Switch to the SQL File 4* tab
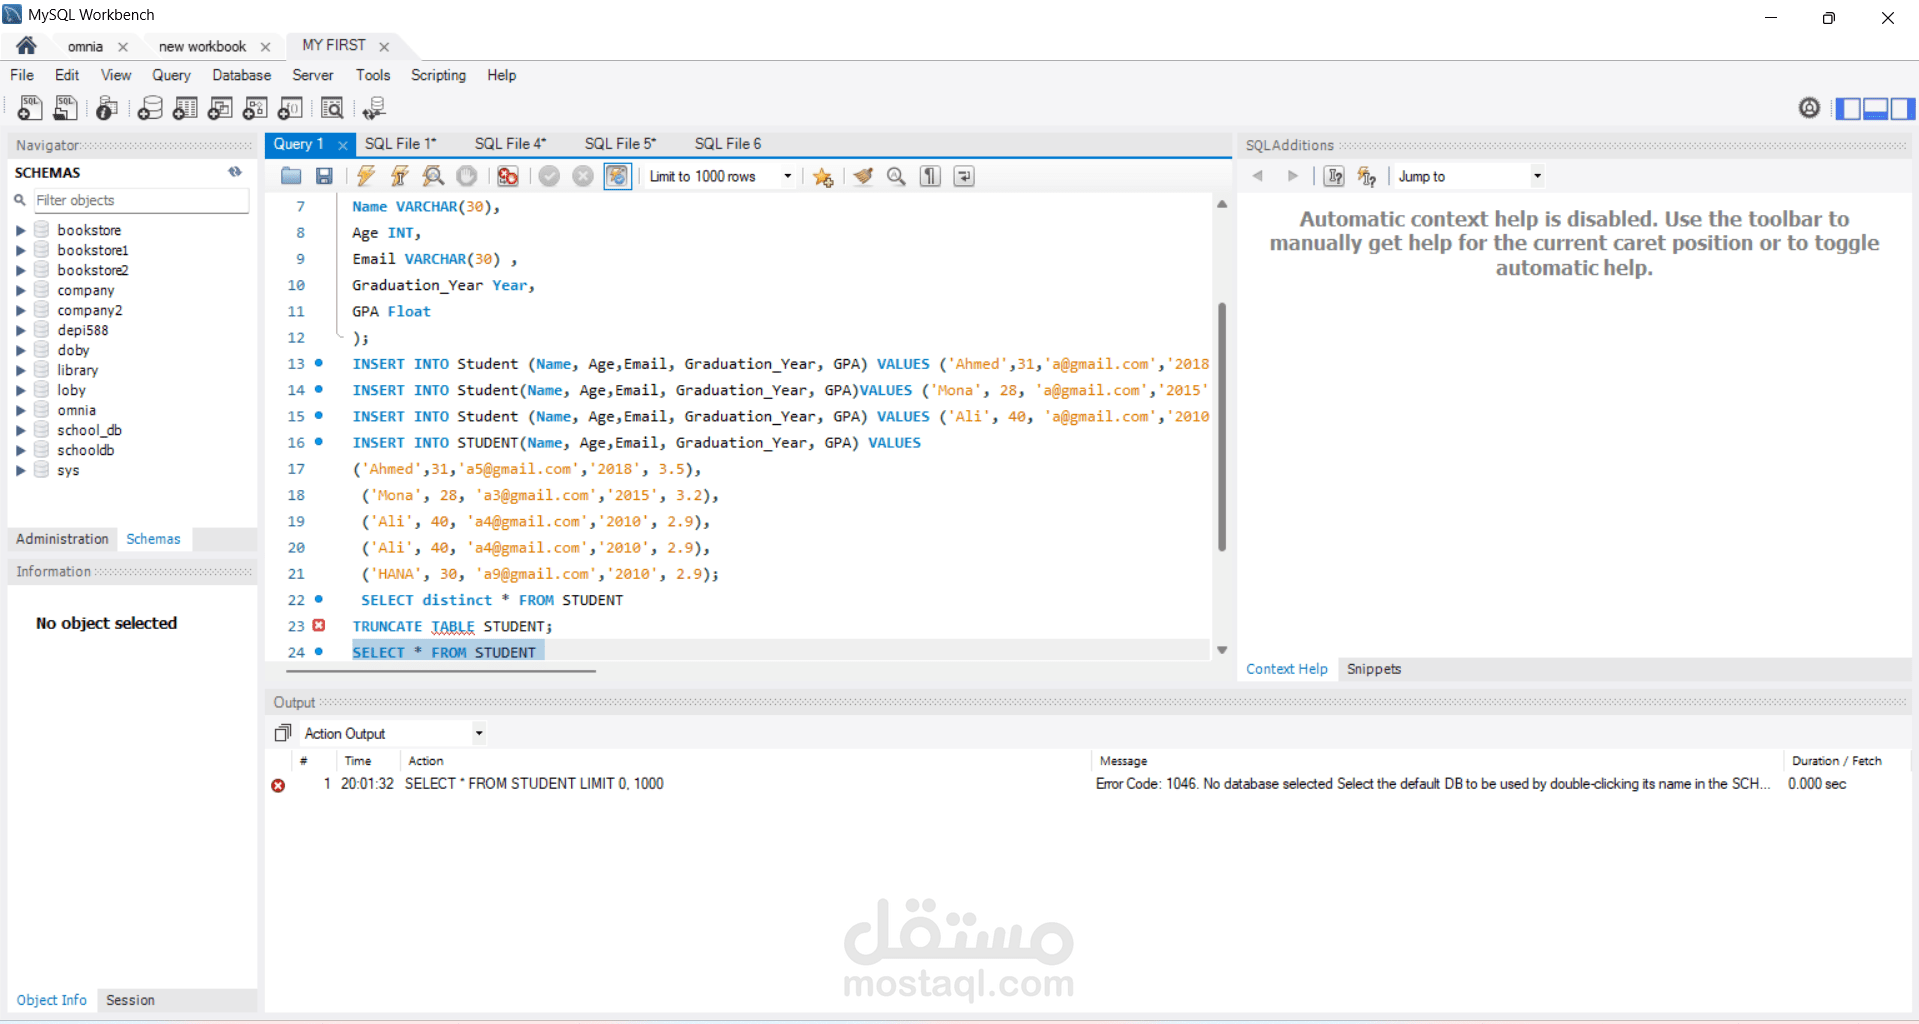The height and width of the screenshot is (1024, 1919). point(511,144)
